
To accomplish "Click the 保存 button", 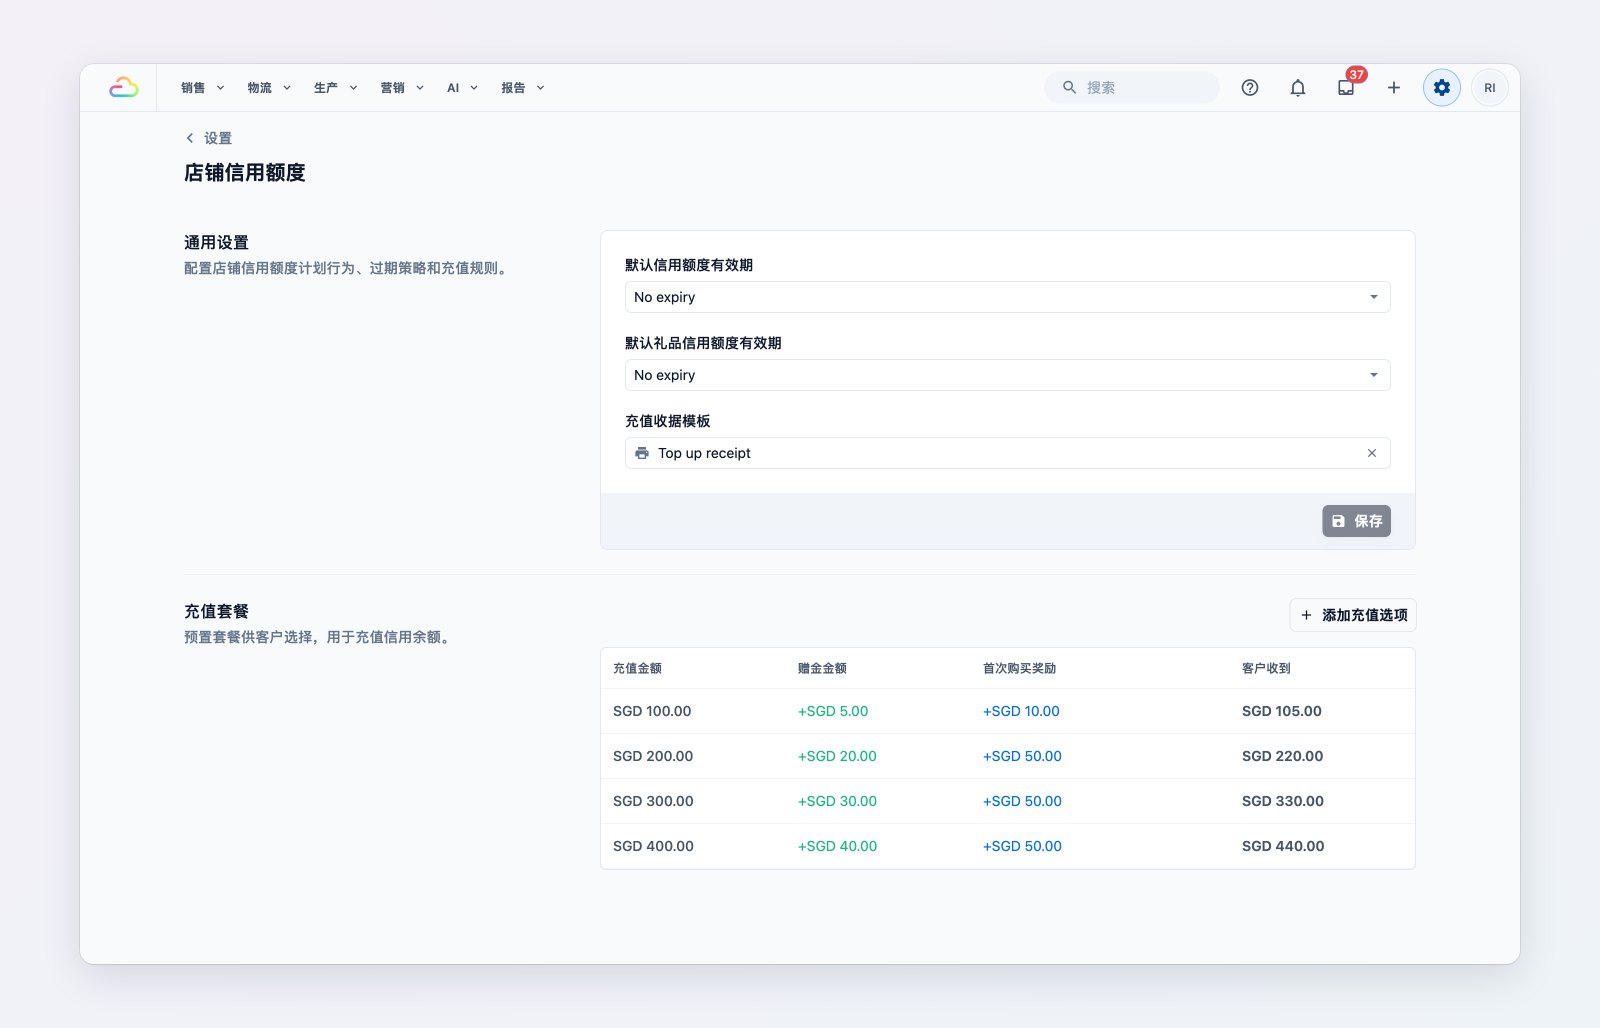I will coord(1356,521).
